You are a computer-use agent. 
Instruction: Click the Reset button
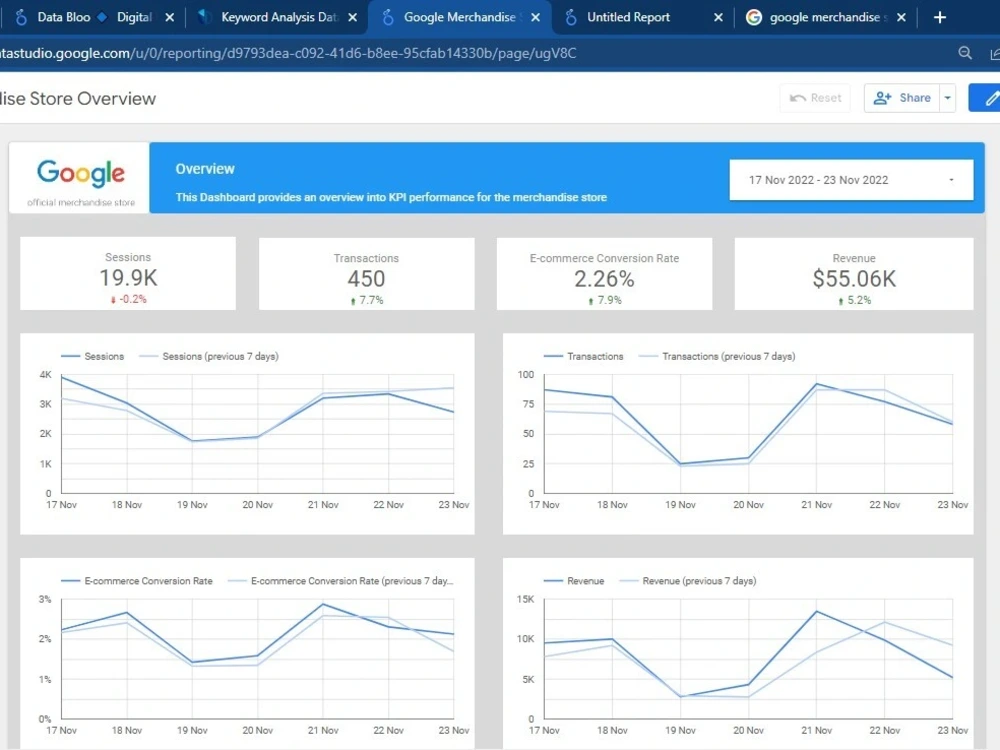coord(815,98)
